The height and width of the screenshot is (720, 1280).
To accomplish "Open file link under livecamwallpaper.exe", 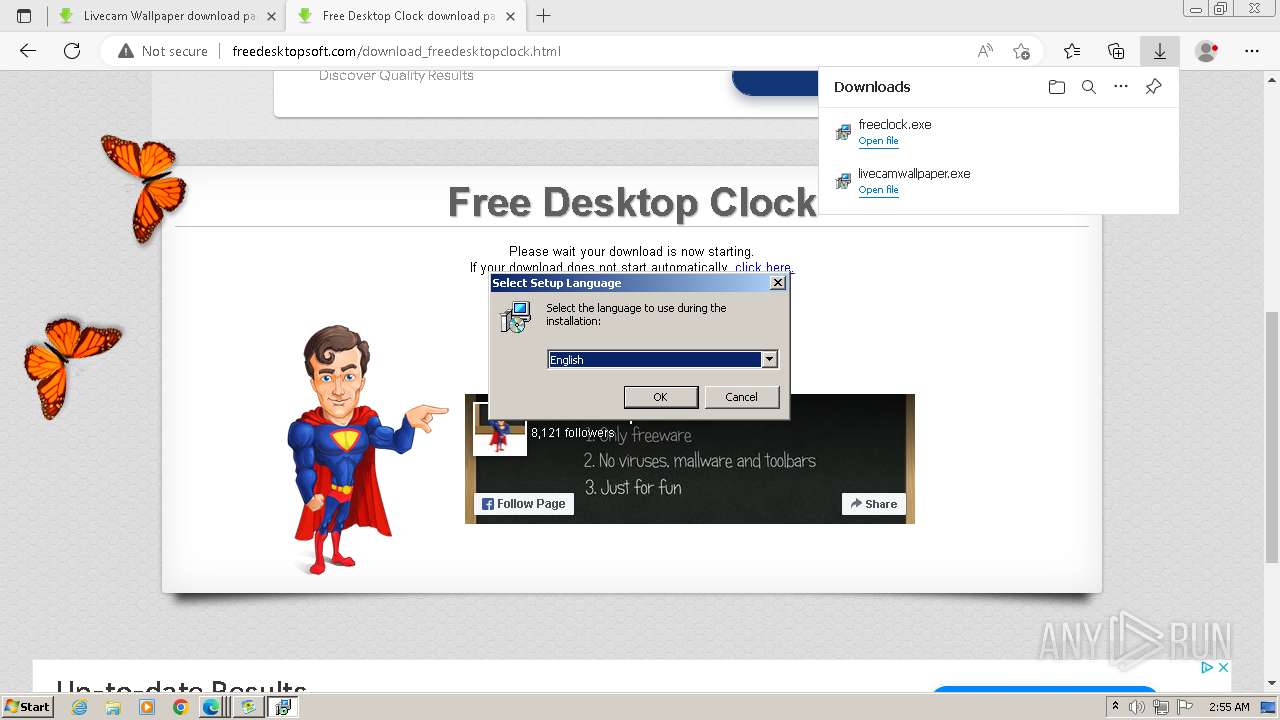I will click(x=878, y=190).
